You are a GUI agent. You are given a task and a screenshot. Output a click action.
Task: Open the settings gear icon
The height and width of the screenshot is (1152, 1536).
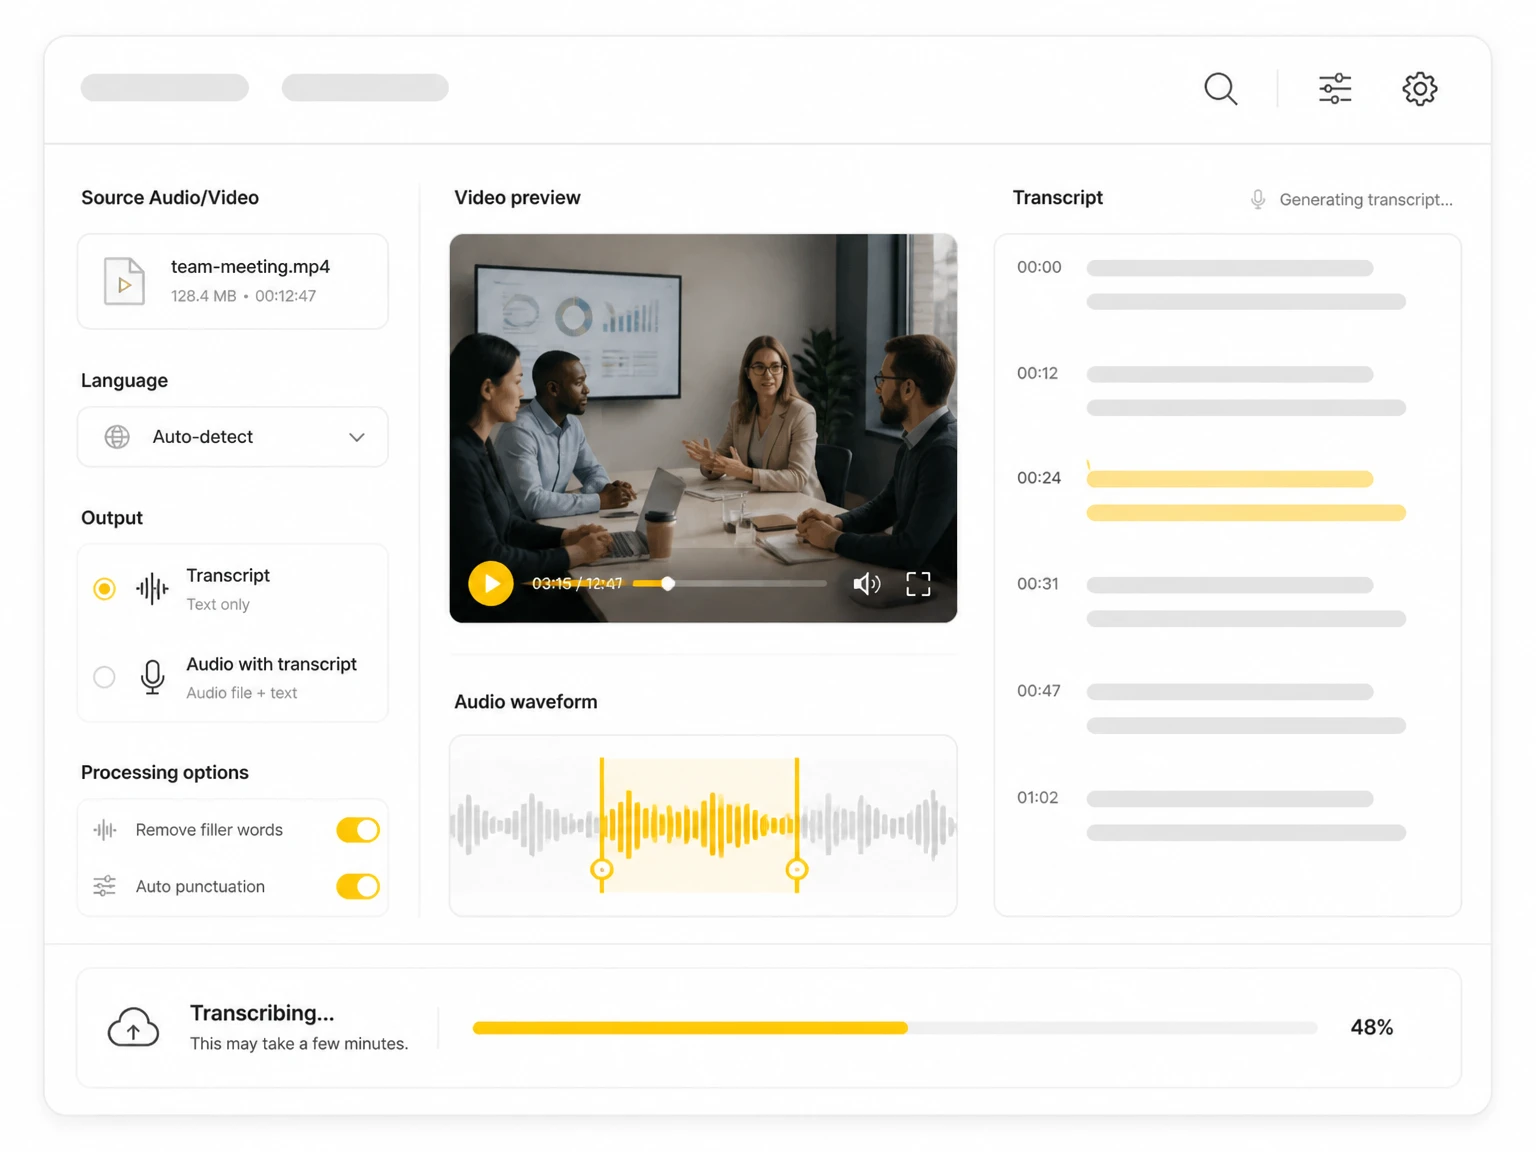(1419, 89)
